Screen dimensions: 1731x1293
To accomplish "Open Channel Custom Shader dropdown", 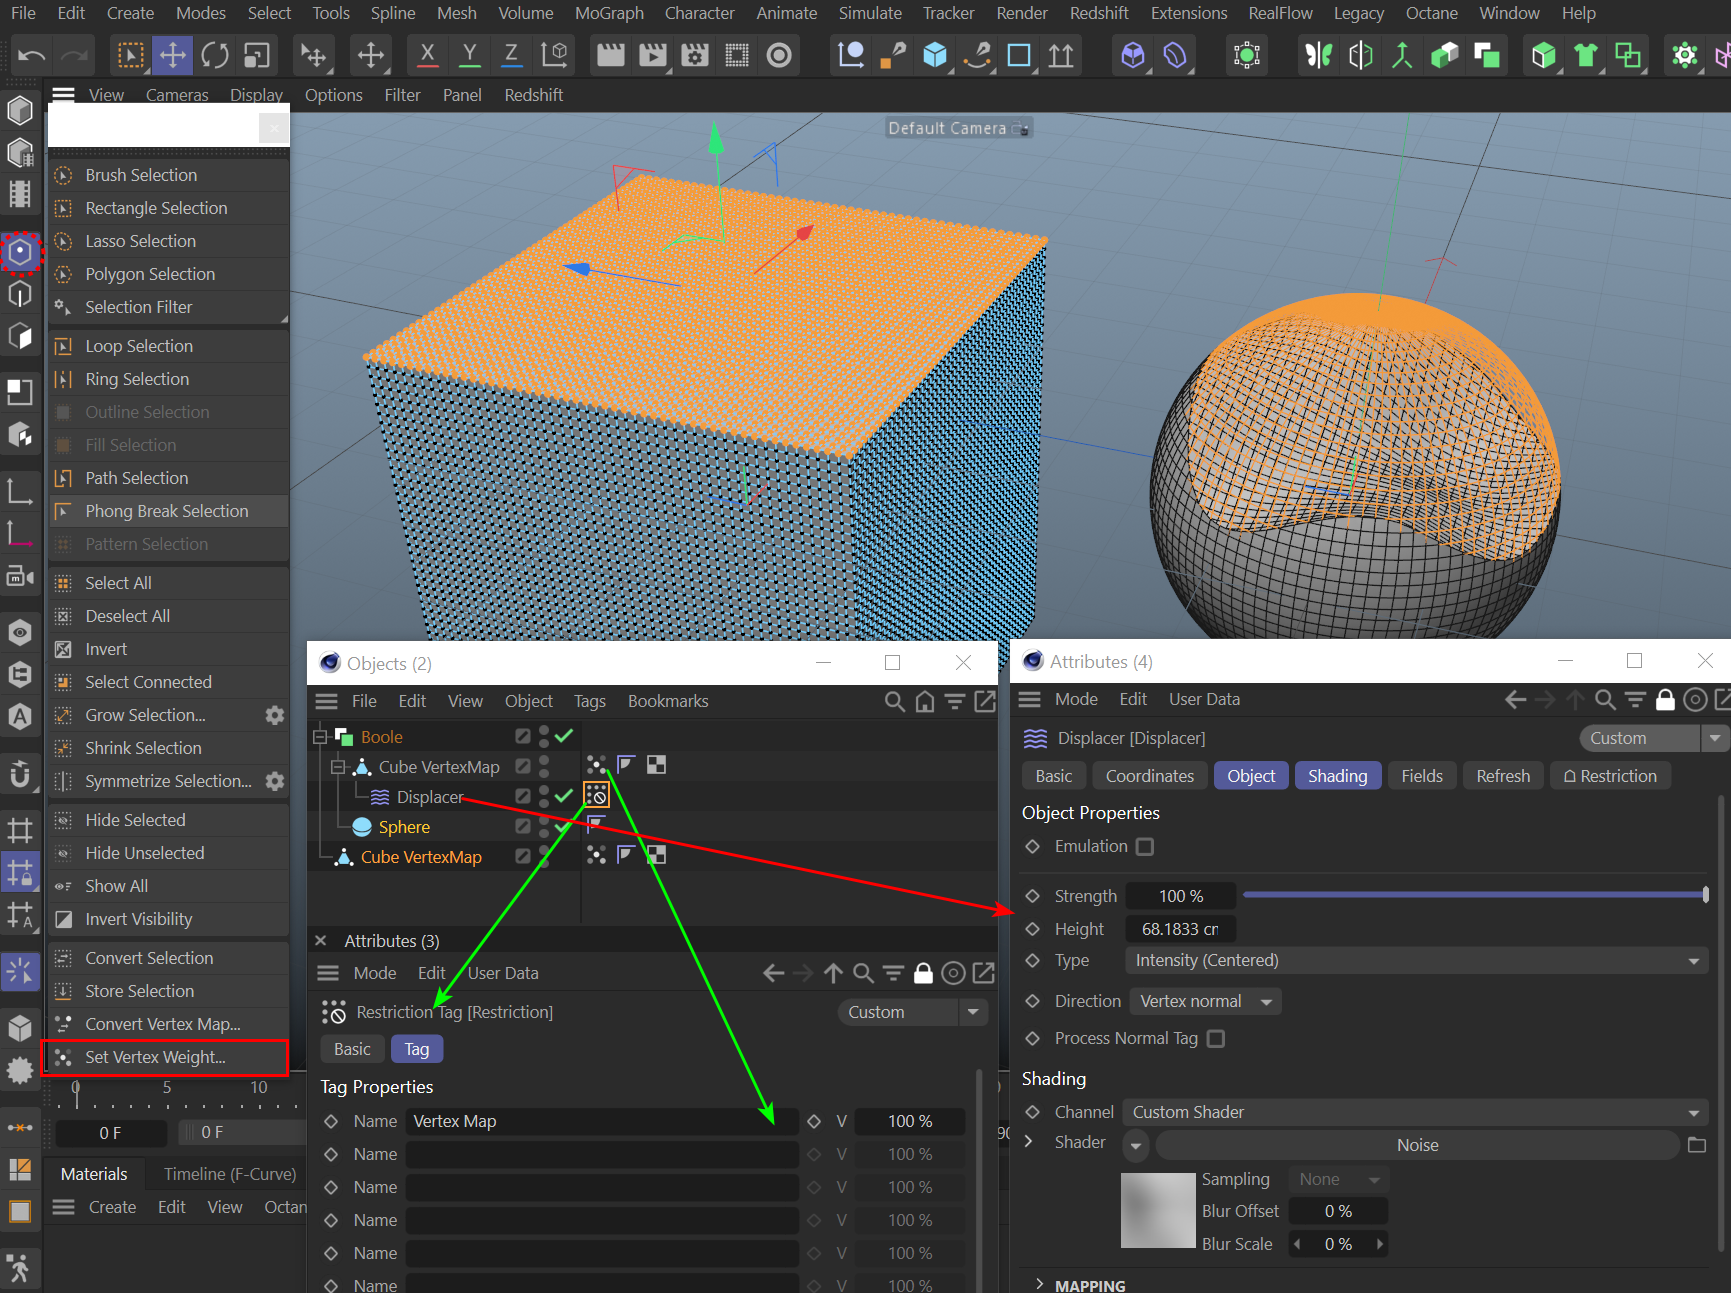I will pyautogui.click(x=1415, y=1112).
